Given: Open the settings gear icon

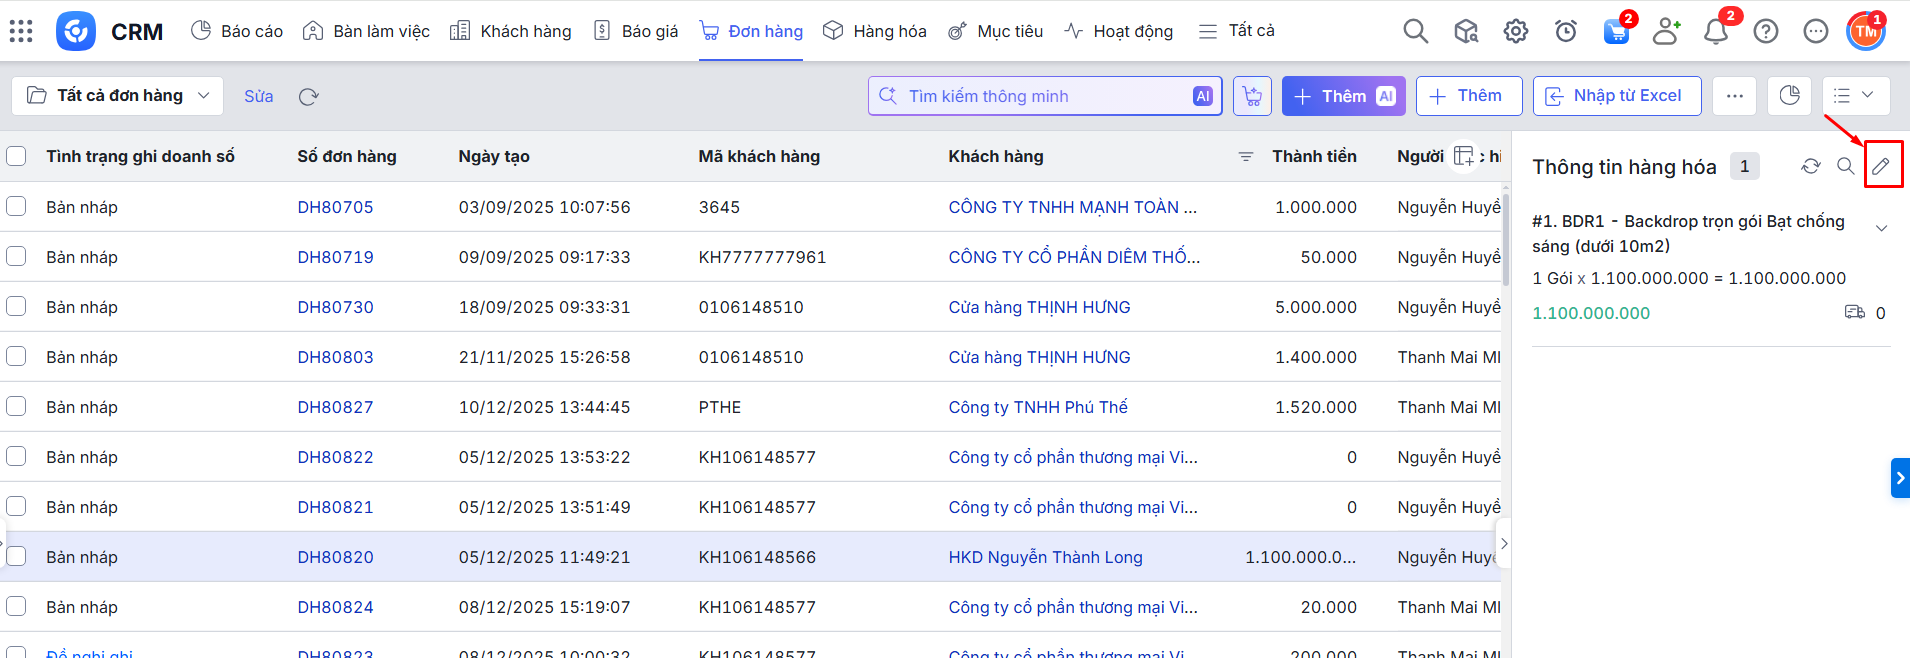Looking at the screenshot, I should (x=1516, y=31).
